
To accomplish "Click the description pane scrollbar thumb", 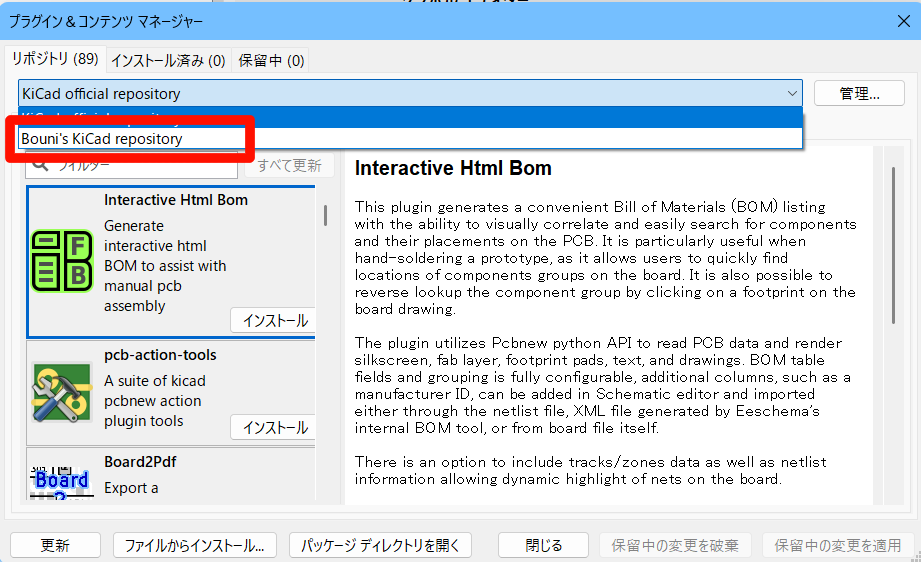I will click(893, 245).
